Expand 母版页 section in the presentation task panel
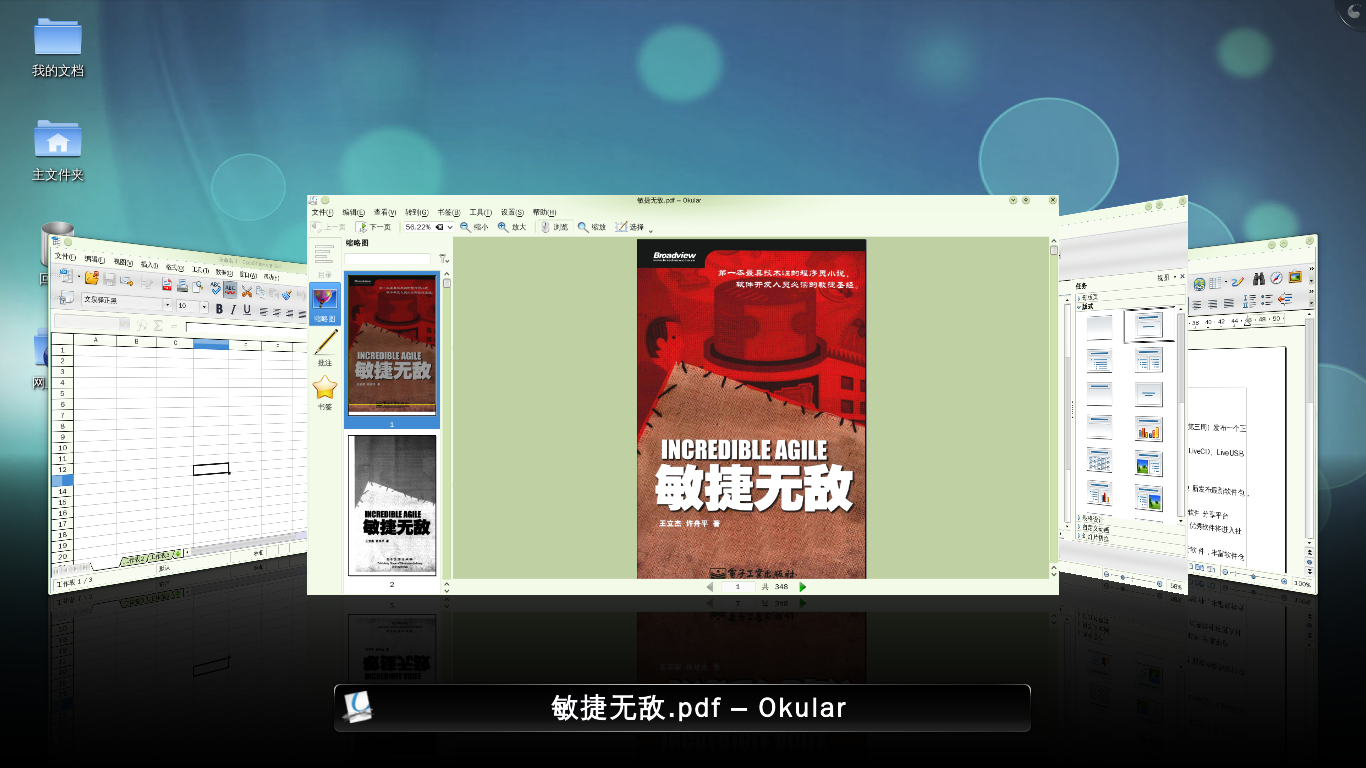This screenshot has width=1366, height=768. pyautogui.click(x=1088, y=297)
